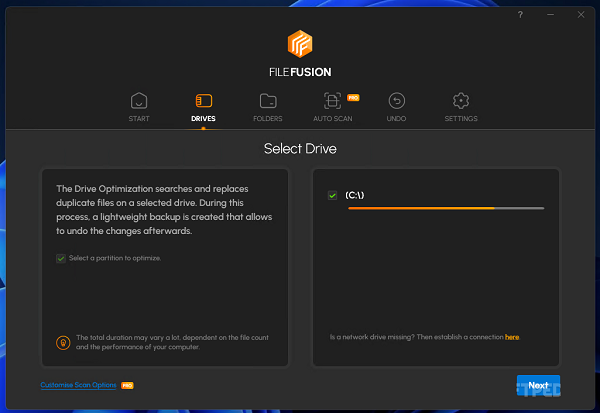
Task: Open the FOLDERS tab icon
Action: pyautogui.click(x=268, y=101)
